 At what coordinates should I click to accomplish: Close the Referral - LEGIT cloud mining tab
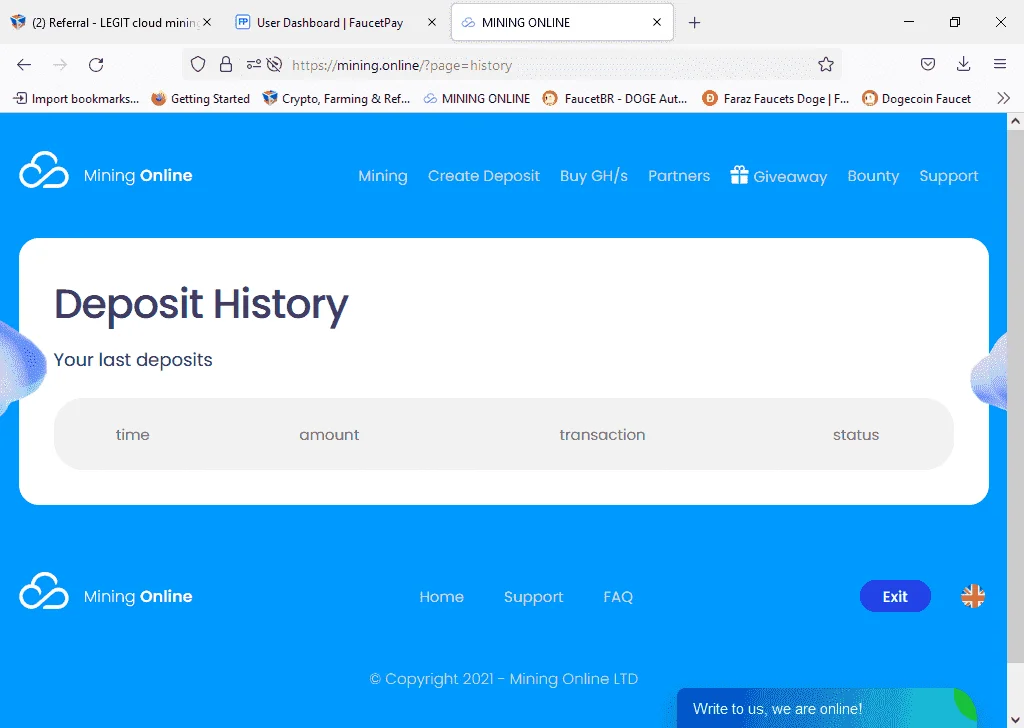[x=207, y=22]
